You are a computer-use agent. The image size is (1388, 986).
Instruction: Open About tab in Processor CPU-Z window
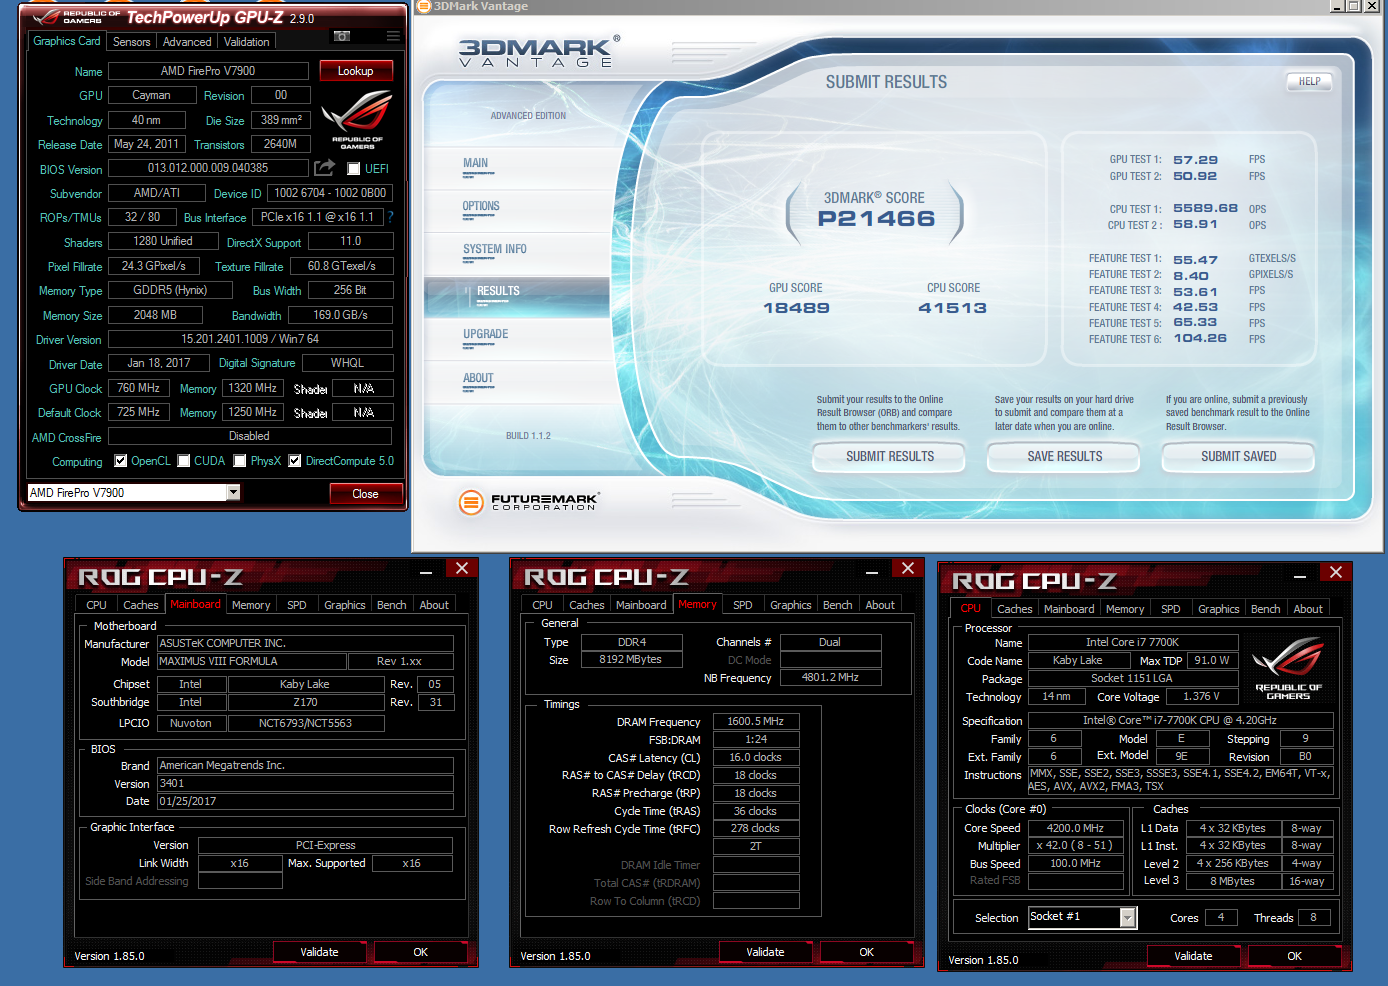pos(1308,609)
